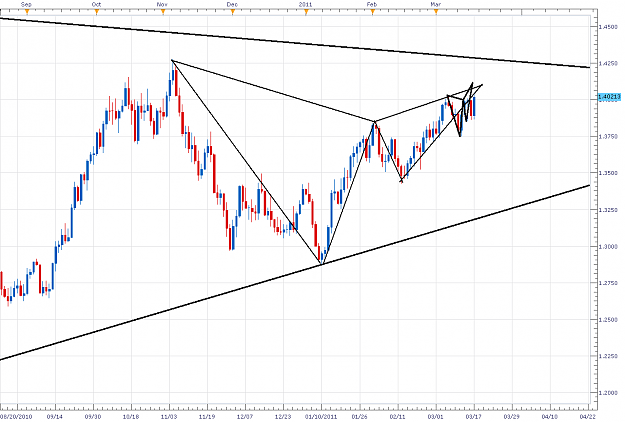Click the 1.3000 price axis label
This screenshot has height=422, width=625.
click(x=608, y=247)
